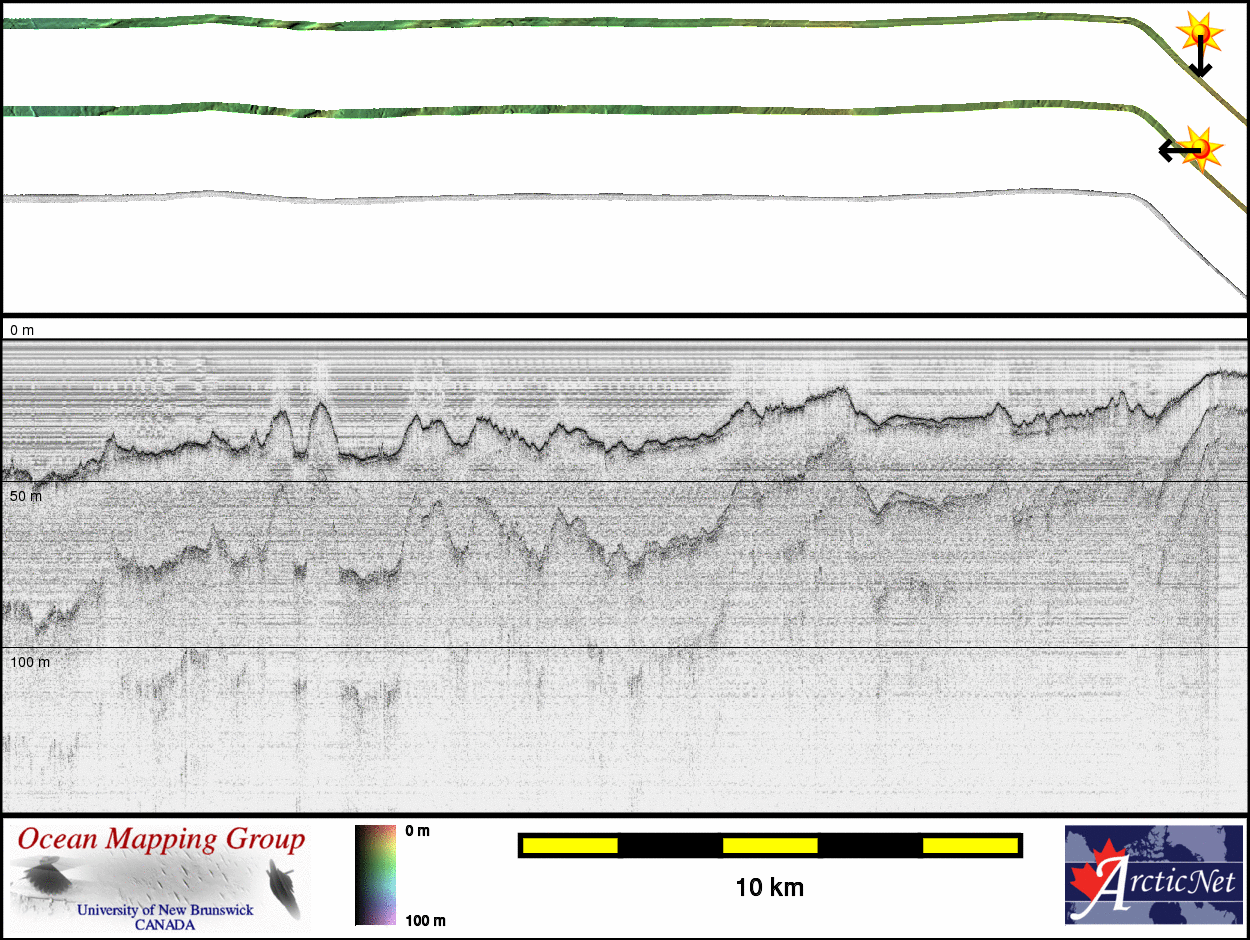Click the first yellow scale bar segment
Screen dimensions: 1250x940
click(569, 846)
